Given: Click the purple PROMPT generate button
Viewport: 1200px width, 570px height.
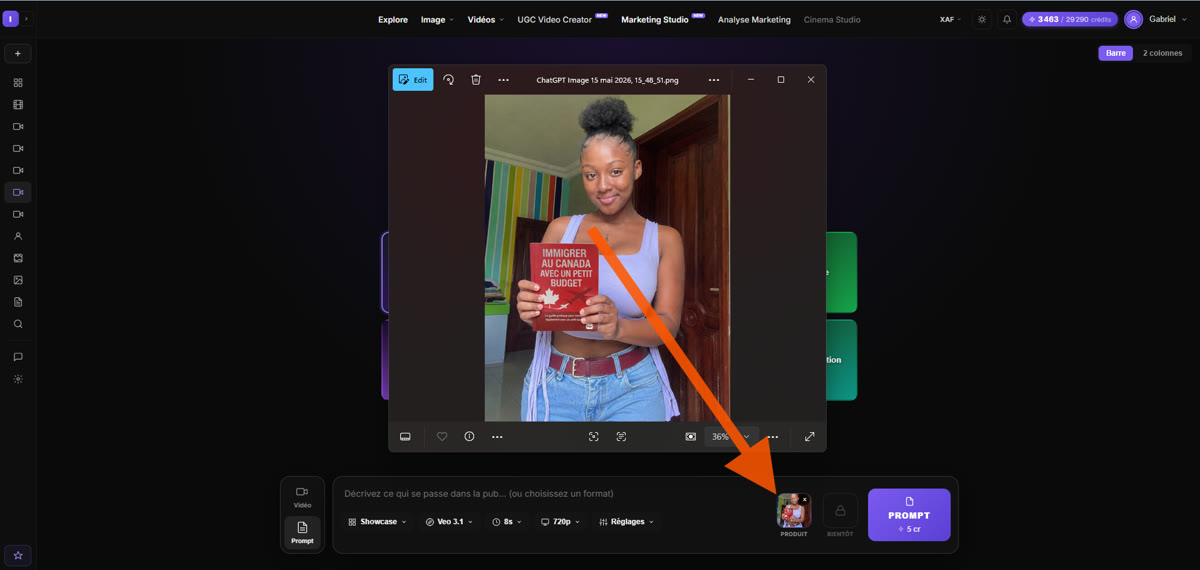Looking at the screenshot, I should pyautogui.click(x=909, y=515).
